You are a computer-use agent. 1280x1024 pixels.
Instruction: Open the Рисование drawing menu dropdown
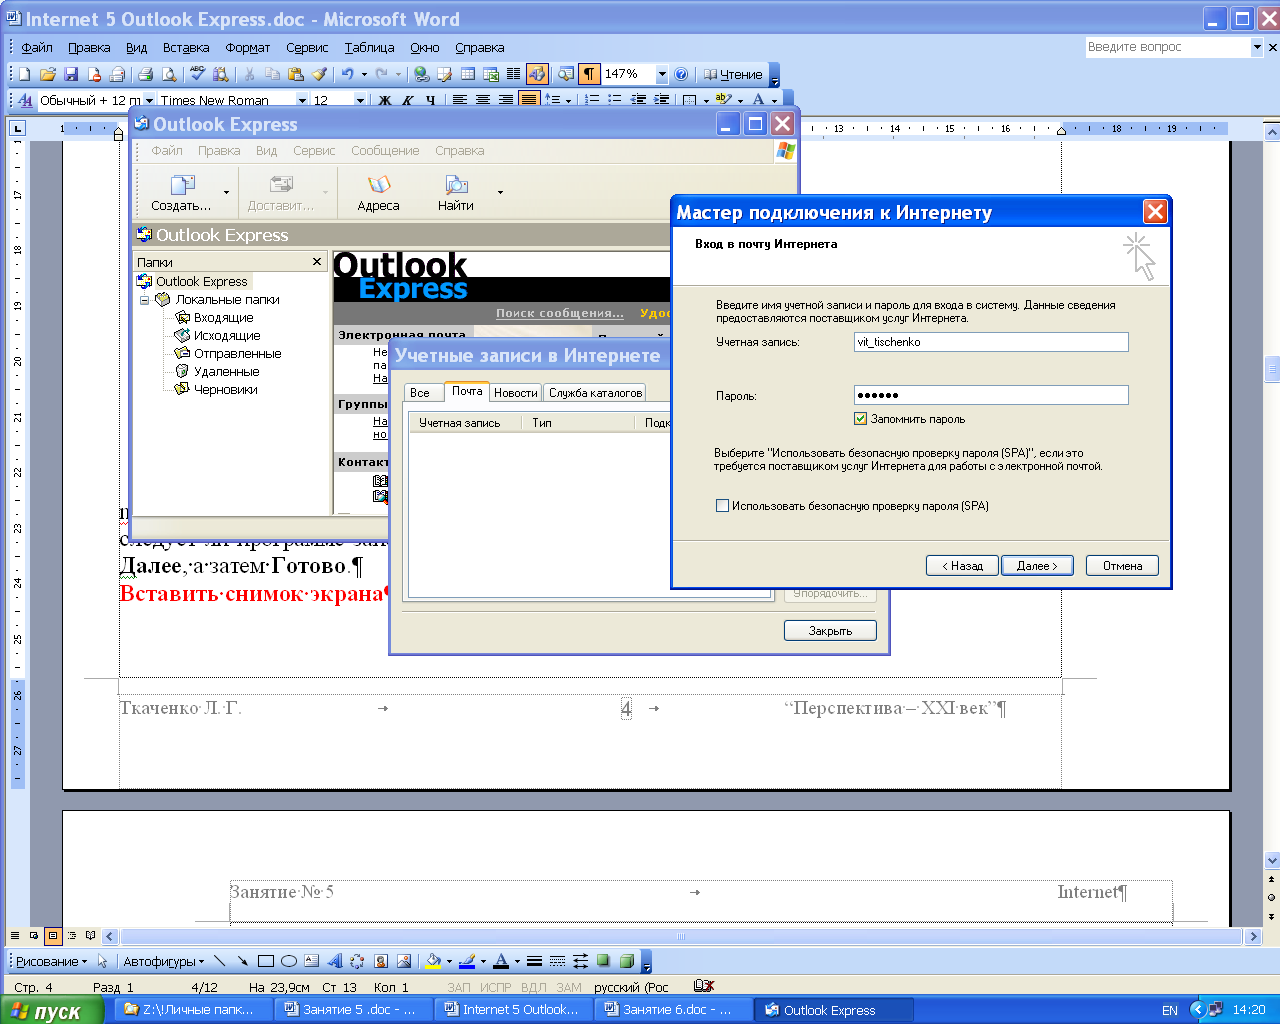(51, 961)
